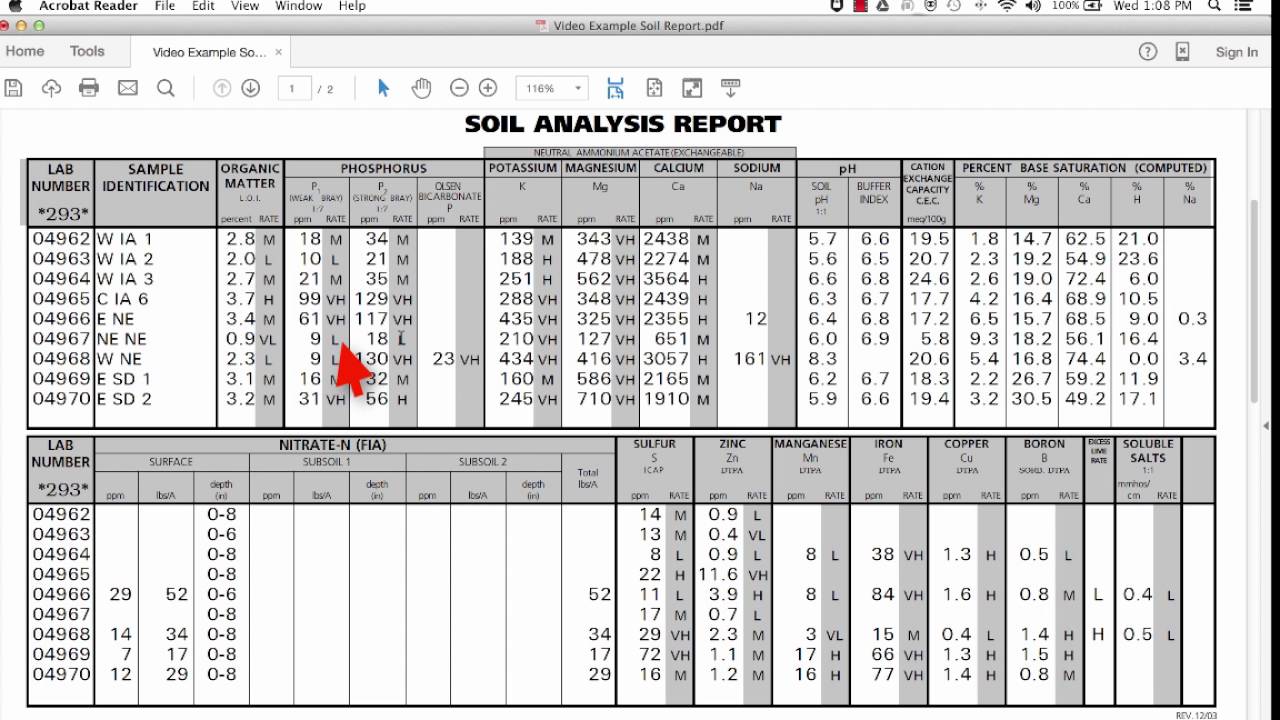
Task: Select the Video Example Soil Report tab
Action: tap(208, 52)
